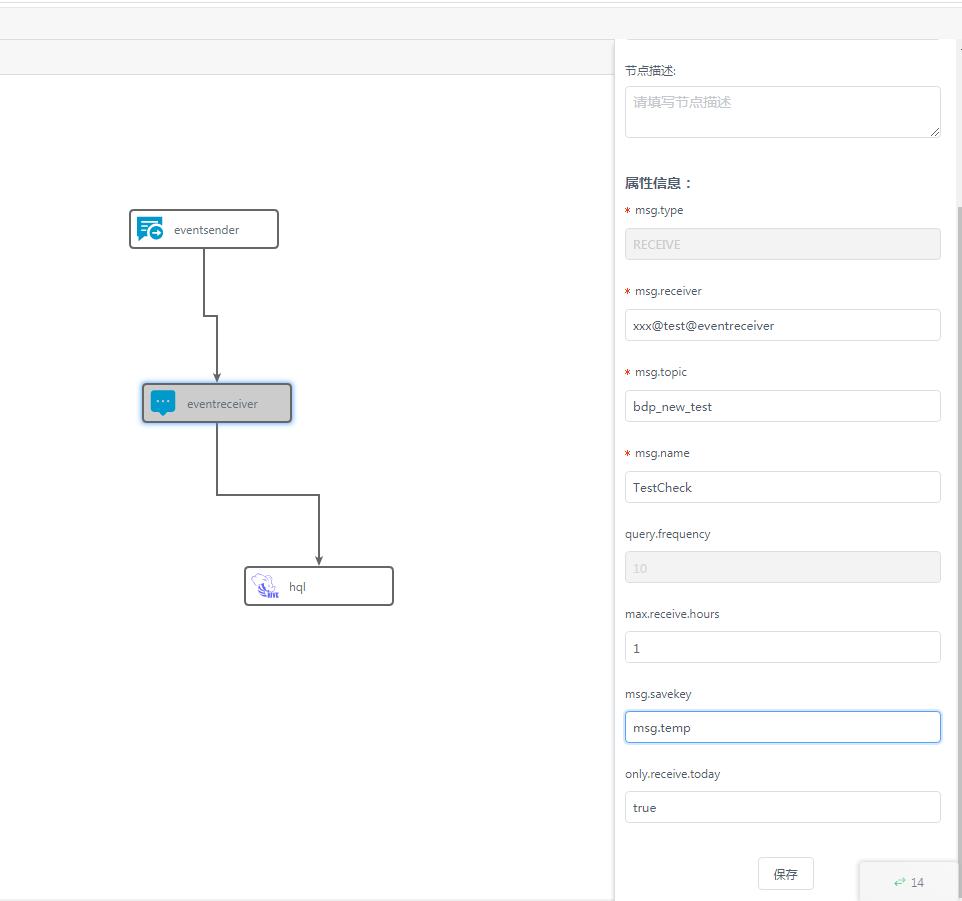Click the hql Hive node icon

(x=265, y=586)
